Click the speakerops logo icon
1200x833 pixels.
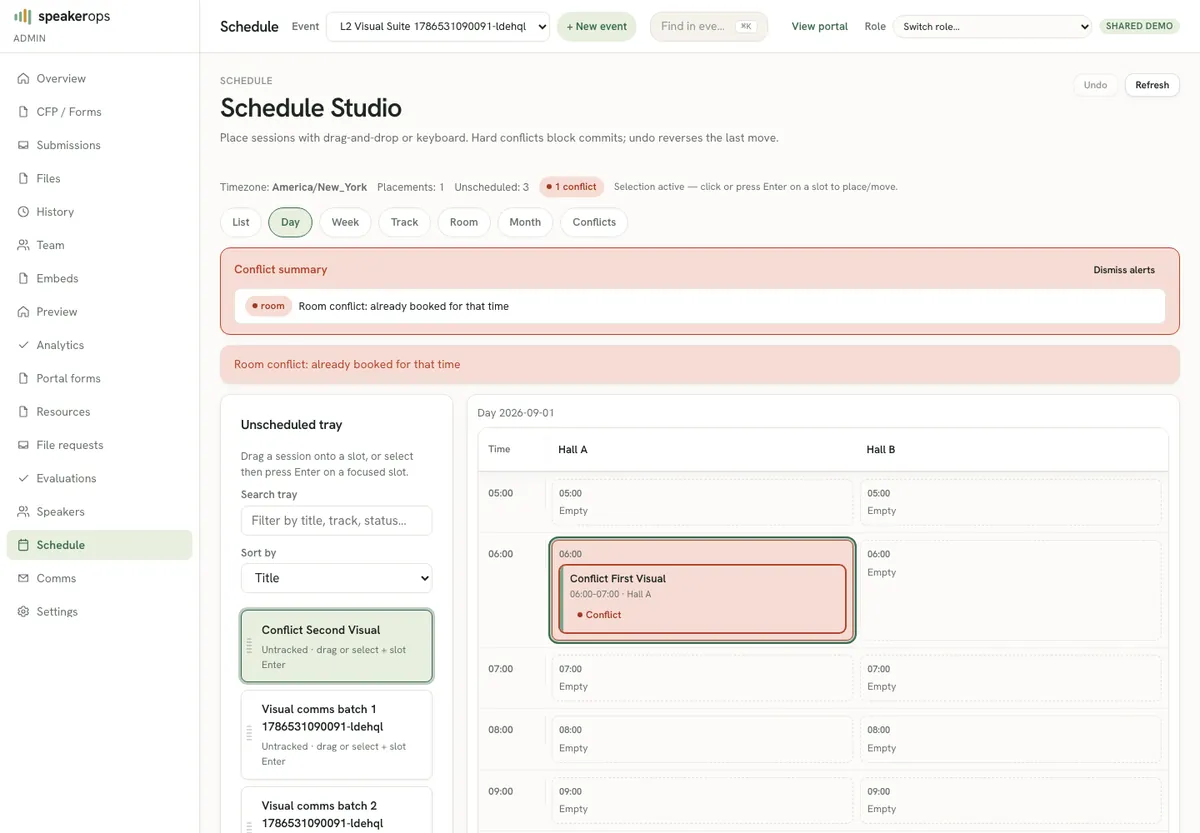[x=22, y=16]
